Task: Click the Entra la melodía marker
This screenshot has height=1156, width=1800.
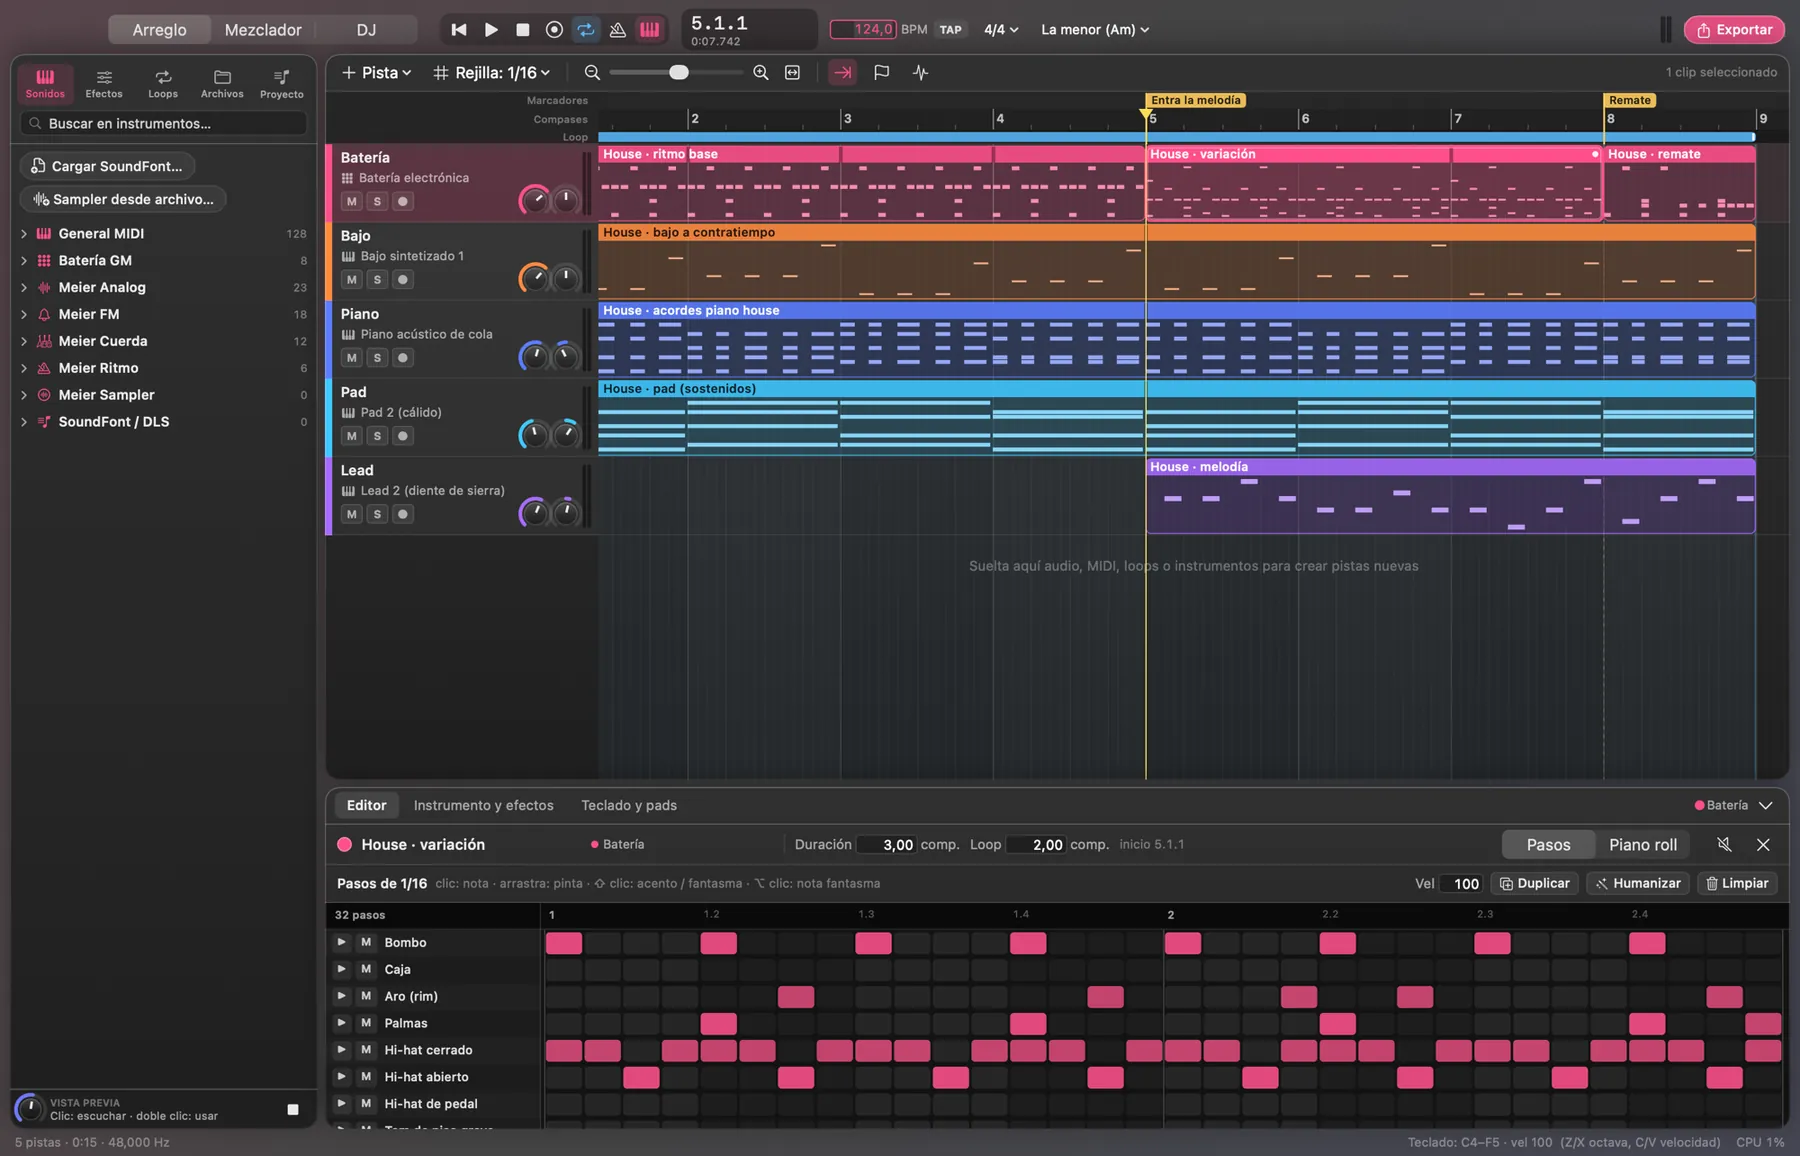Action: tap(1196, 100)
